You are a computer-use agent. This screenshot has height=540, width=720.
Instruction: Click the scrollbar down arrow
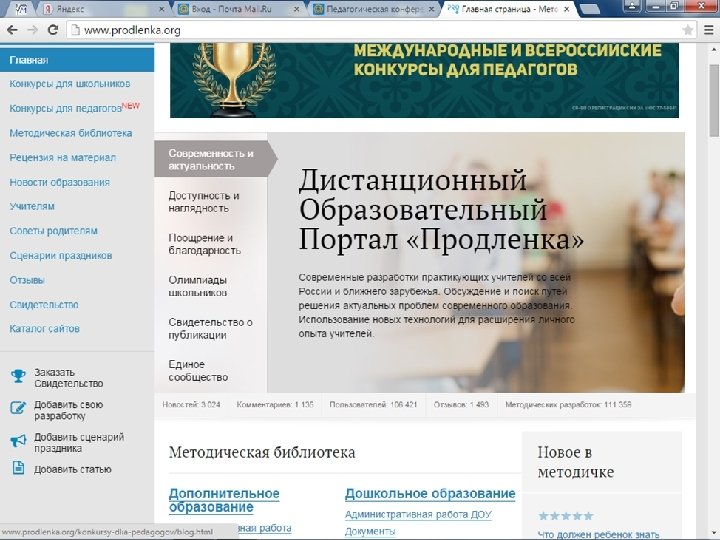pyautogui.click(x=714, y=534)
